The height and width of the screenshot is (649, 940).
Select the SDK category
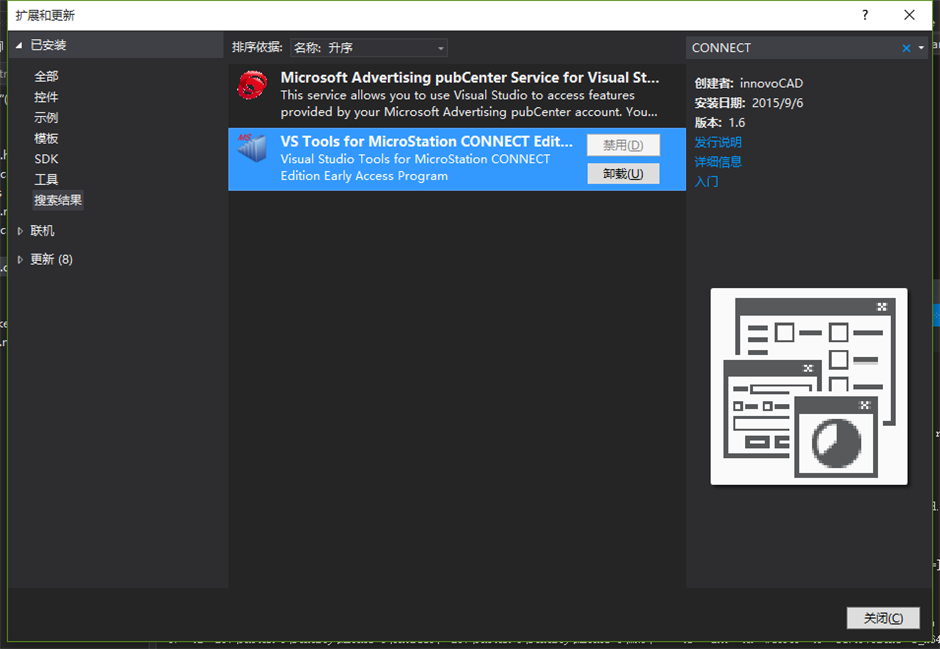[46, 159]
